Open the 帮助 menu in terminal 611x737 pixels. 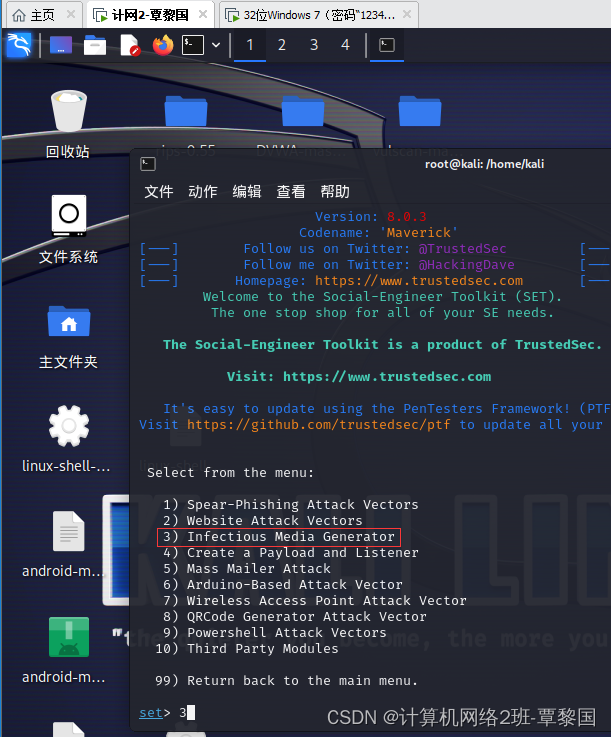pyautogui.click(x=335, y=192)
